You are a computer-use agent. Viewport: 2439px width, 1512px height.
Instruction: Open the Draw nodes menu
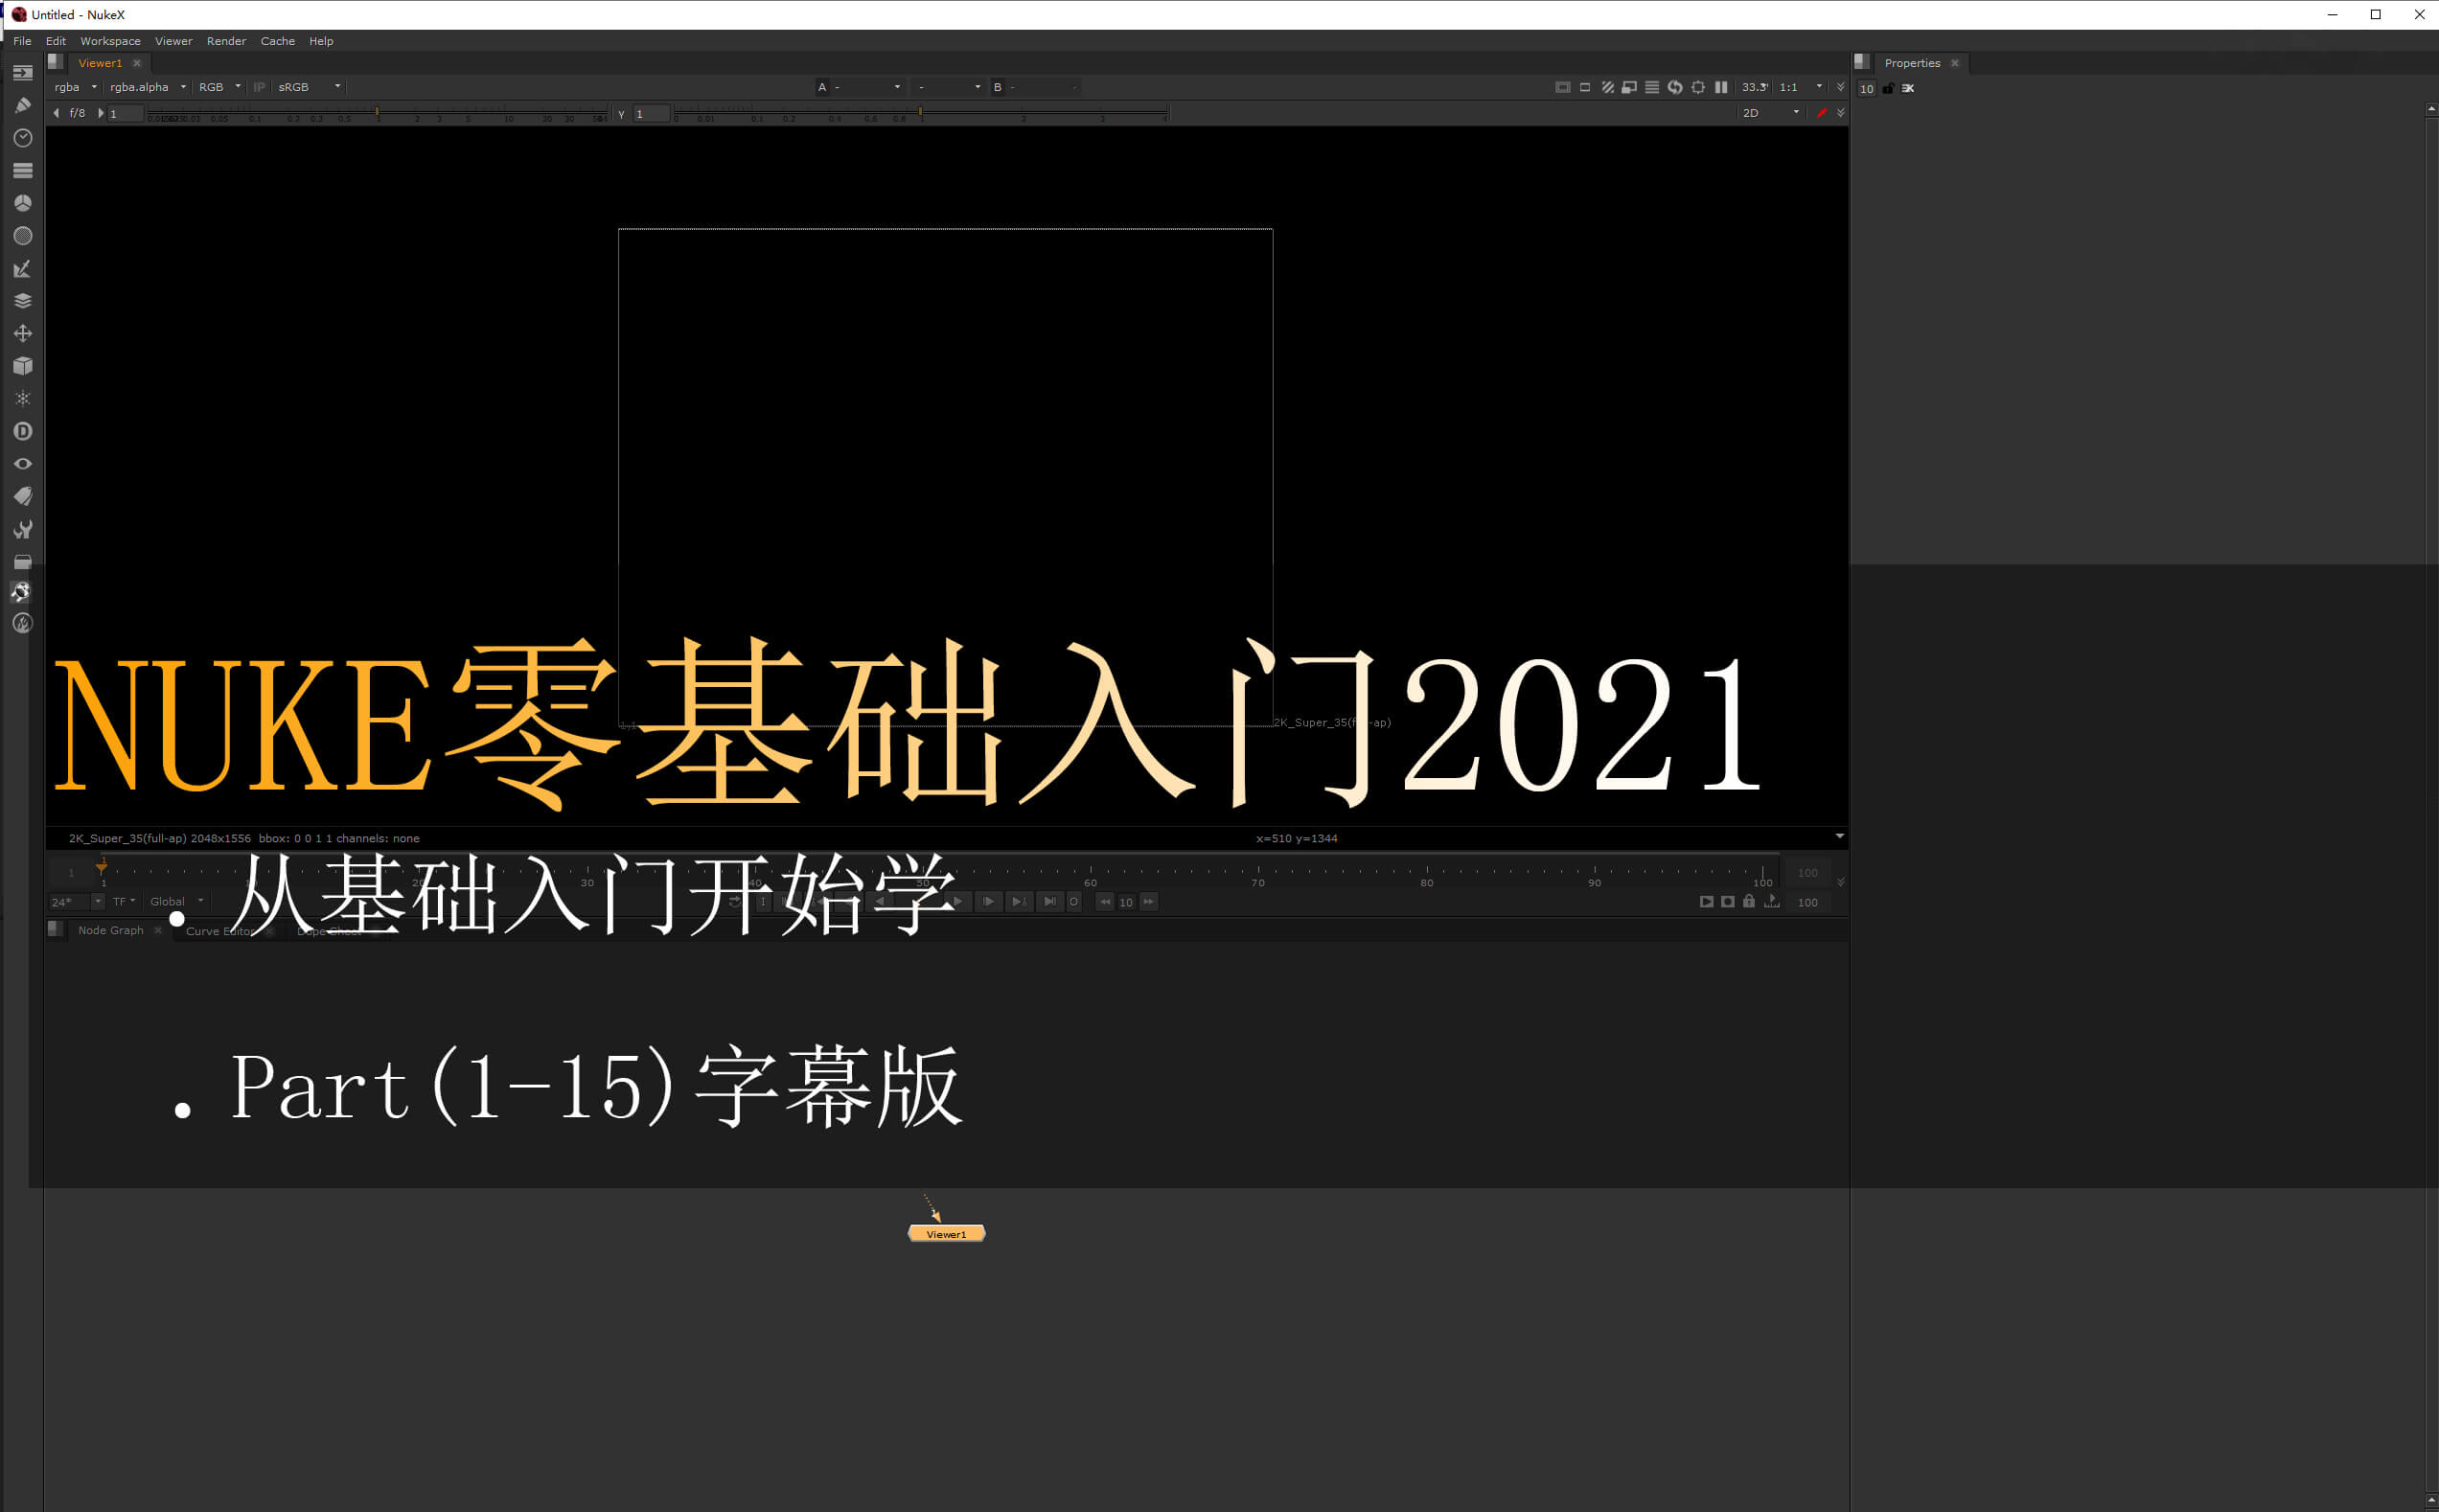pos(22,105)
